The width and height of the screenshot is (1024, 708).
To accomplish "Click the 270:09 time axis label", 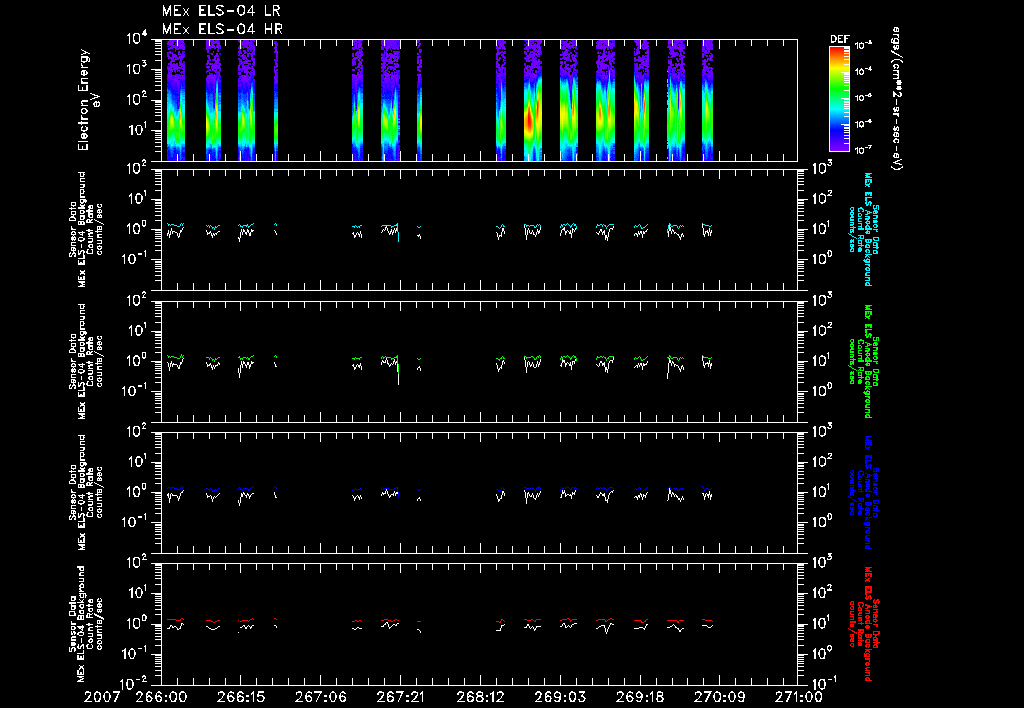I will pos(719,697).
